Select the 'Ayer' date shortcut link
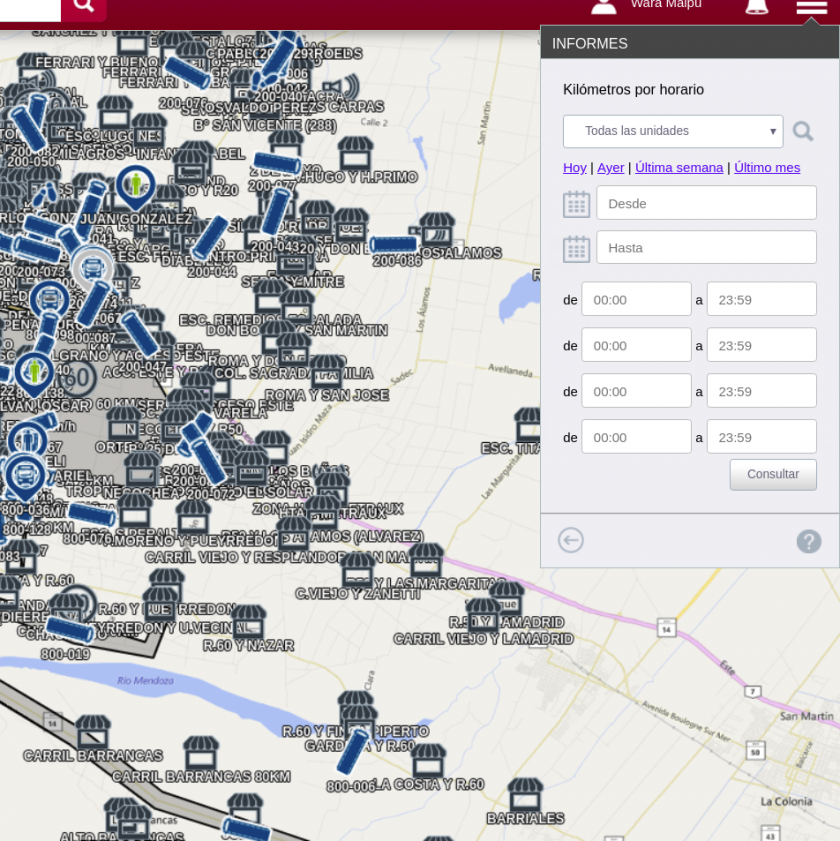The height and width of the screenshot is (841, 840). point(610,167)
